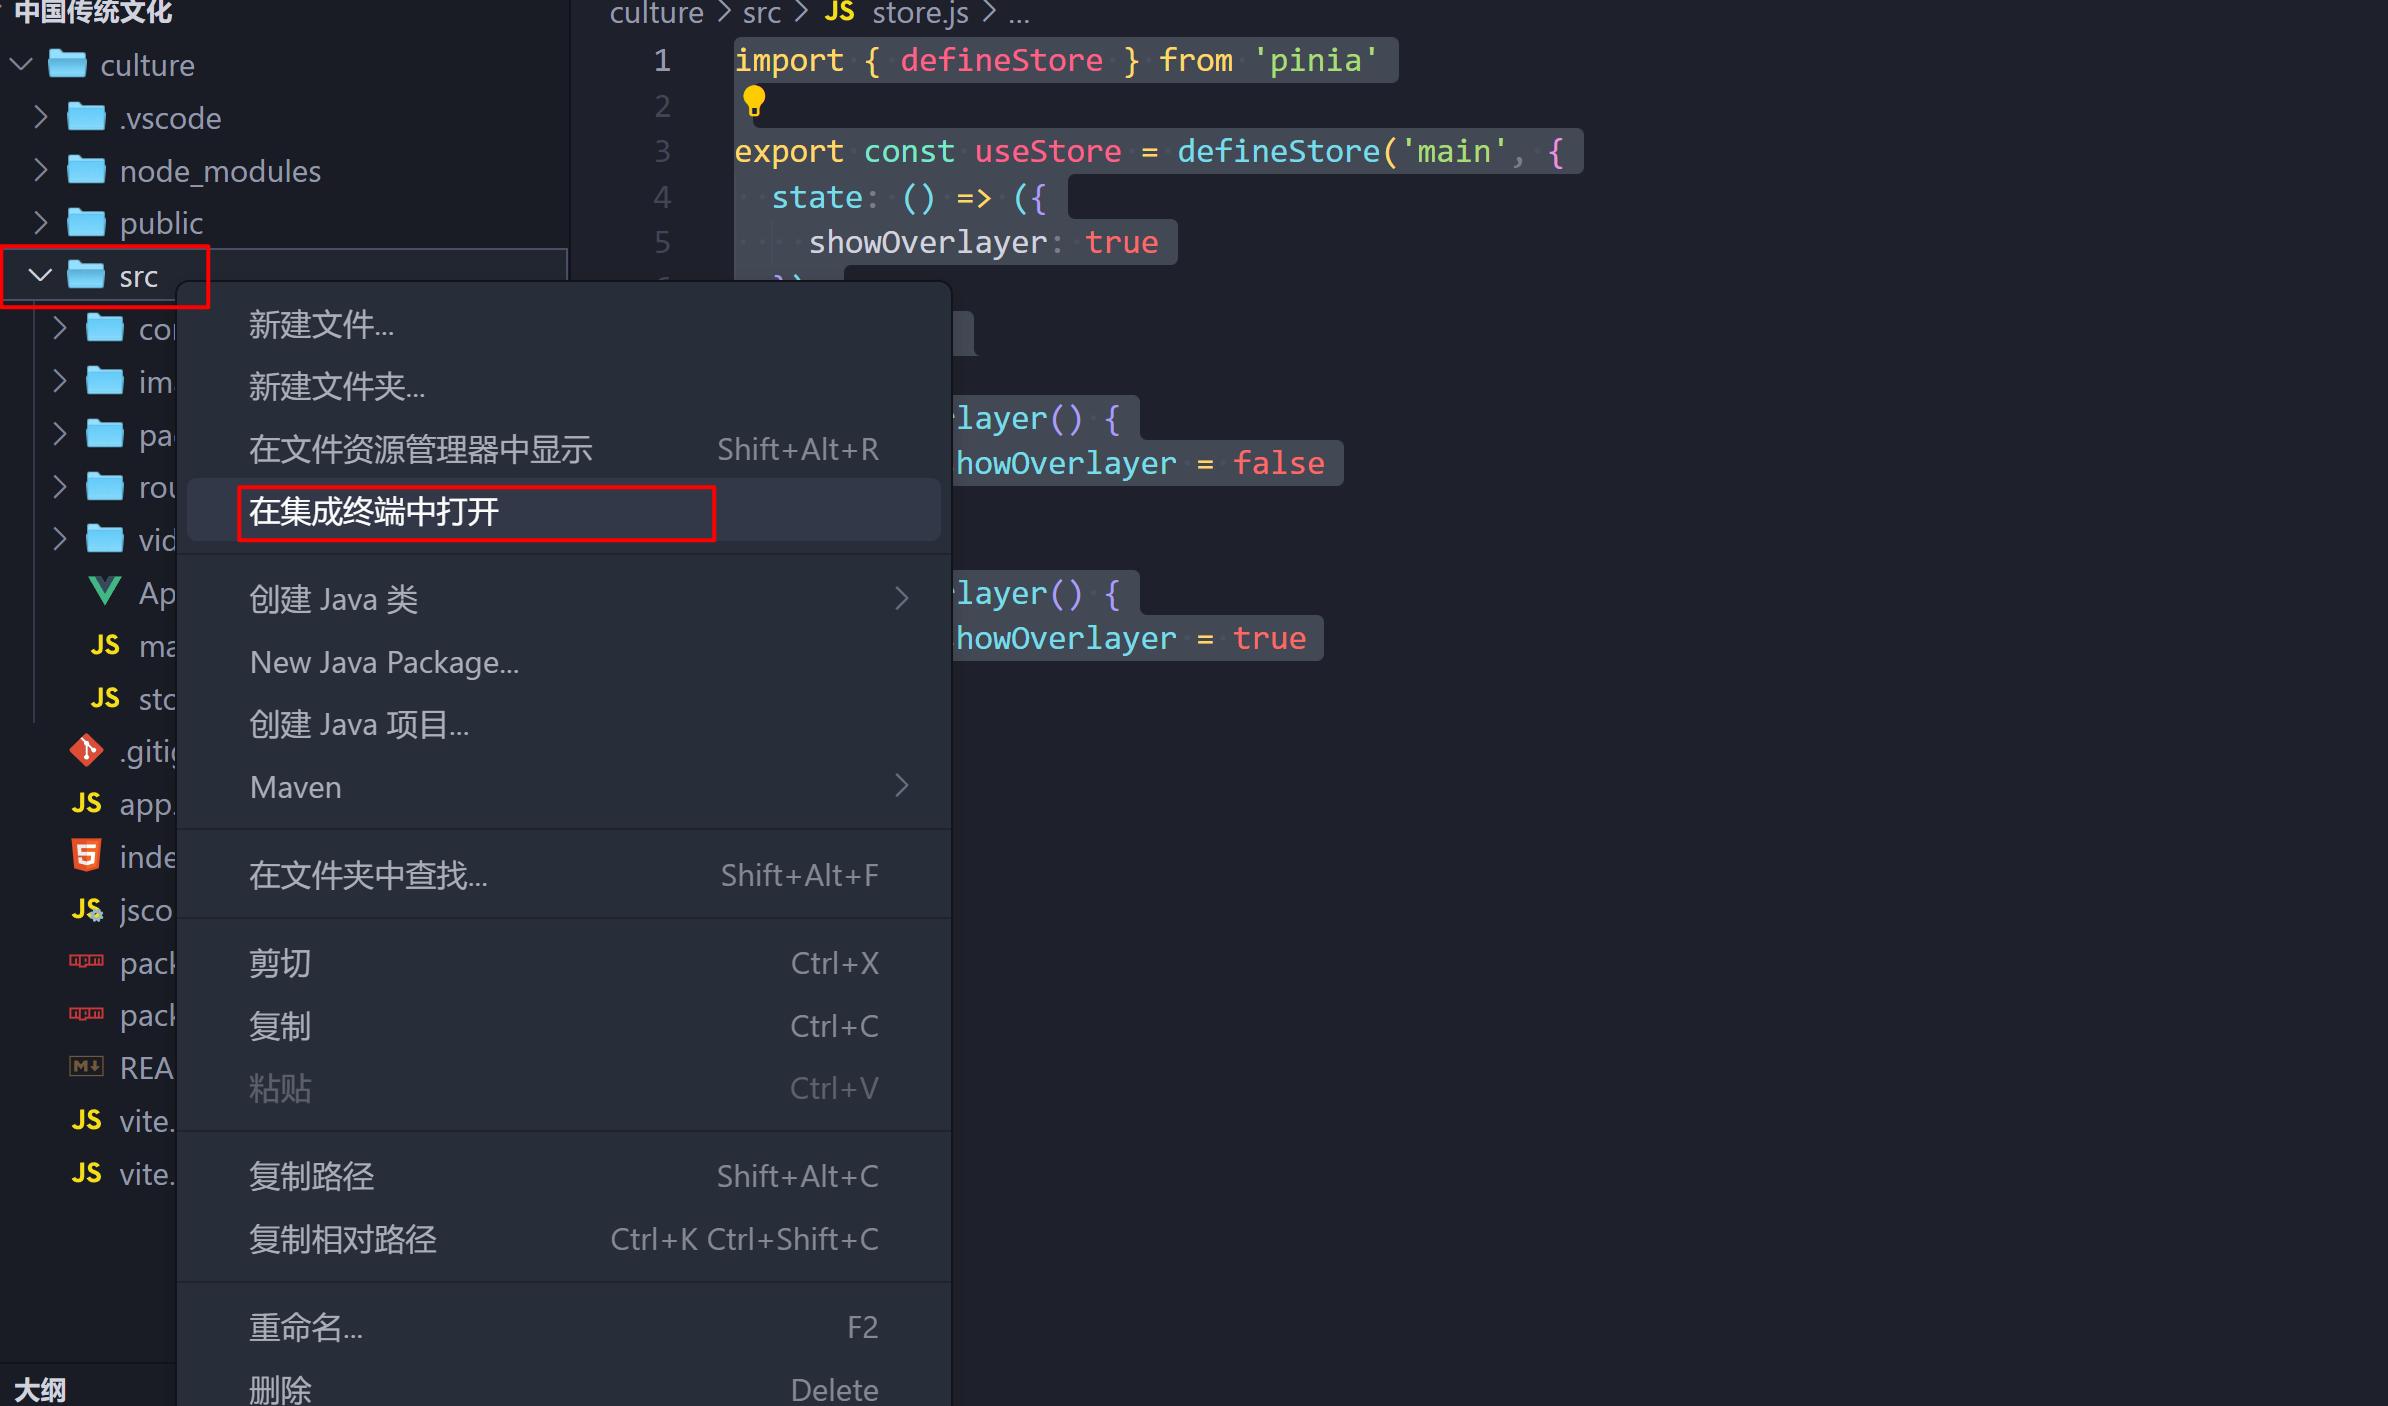This screenshot has height=1406, width=2388.
Task: Click 复制相对路径 in the context menu
Action: point(343,1239)
